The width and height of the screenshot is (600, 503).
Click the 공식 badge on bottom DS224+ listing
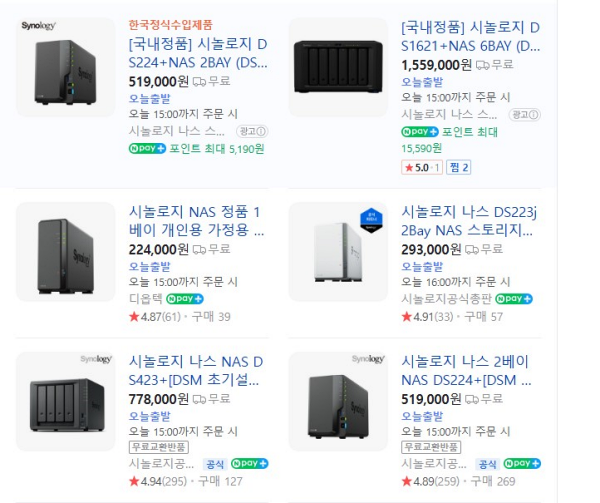[x=488, y=464]
